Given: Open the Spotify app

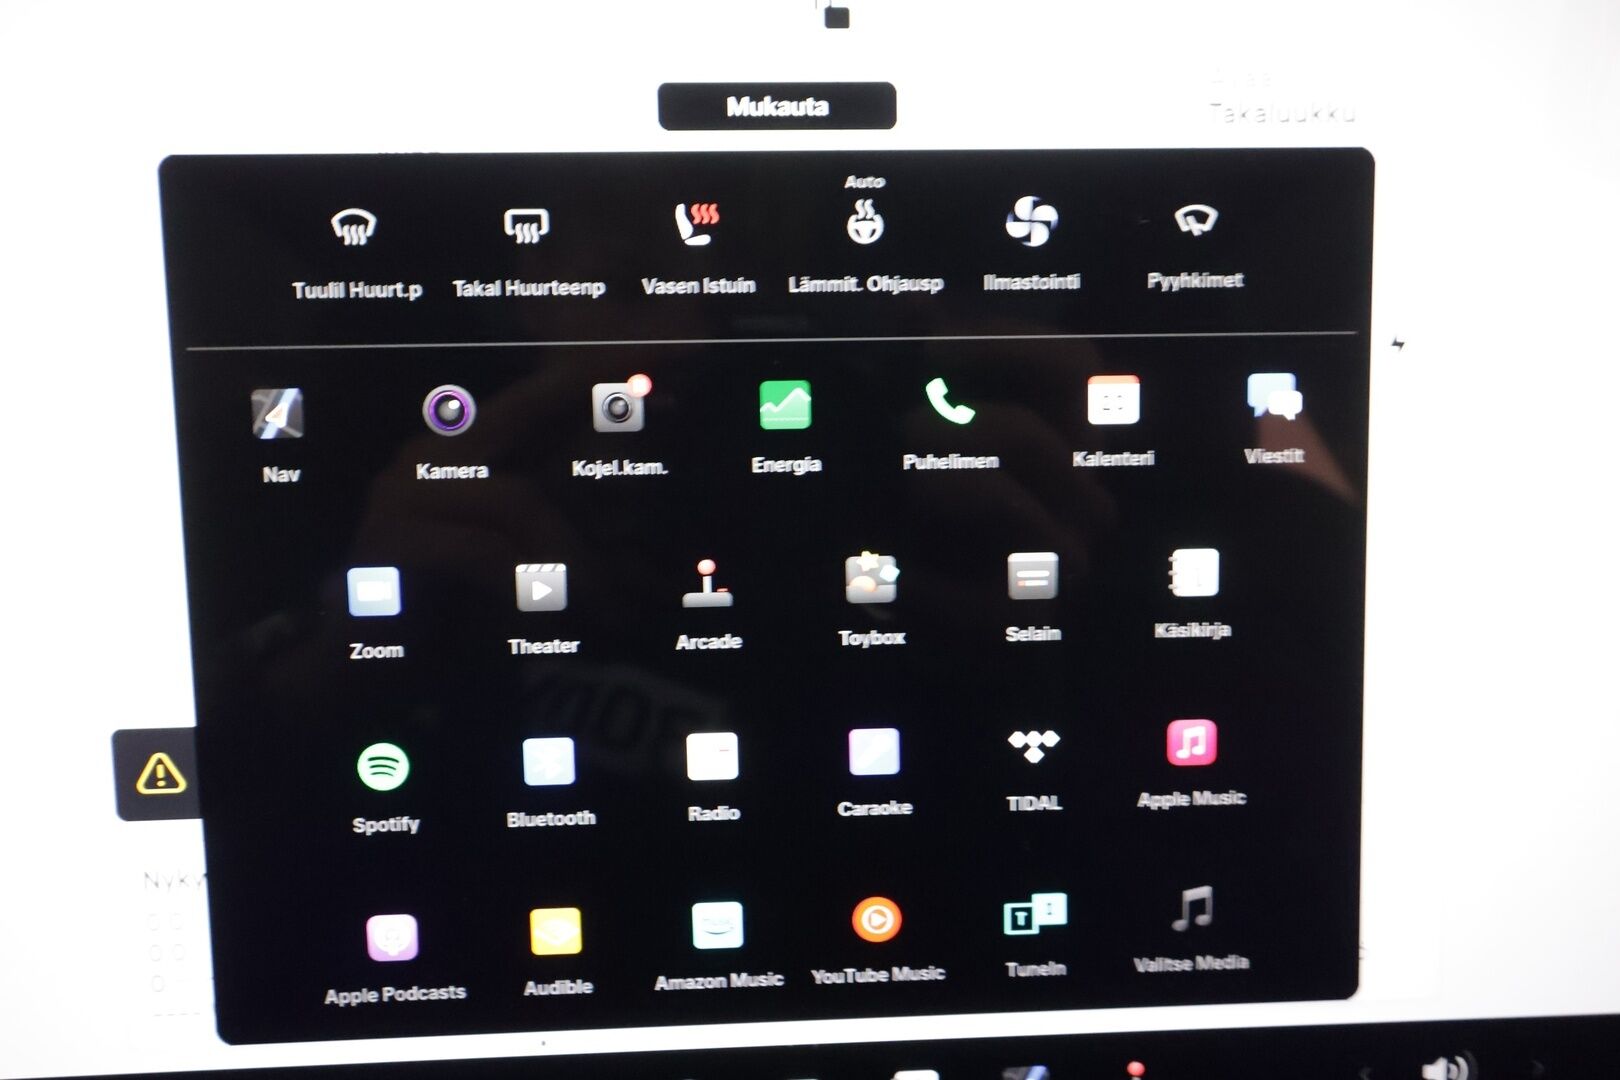Looking at the screenshot, I should [x=383, y=768].
